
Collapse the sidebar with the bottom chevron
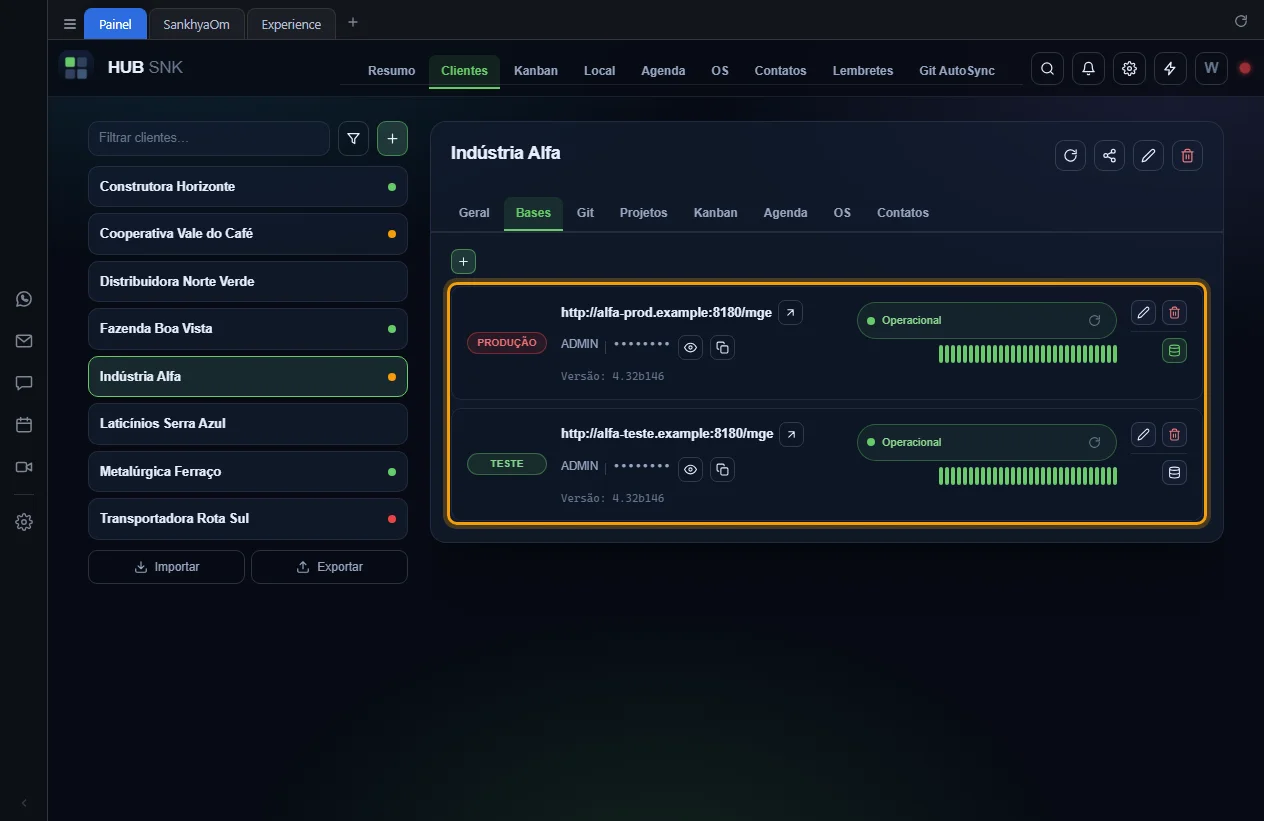point(24,803)
